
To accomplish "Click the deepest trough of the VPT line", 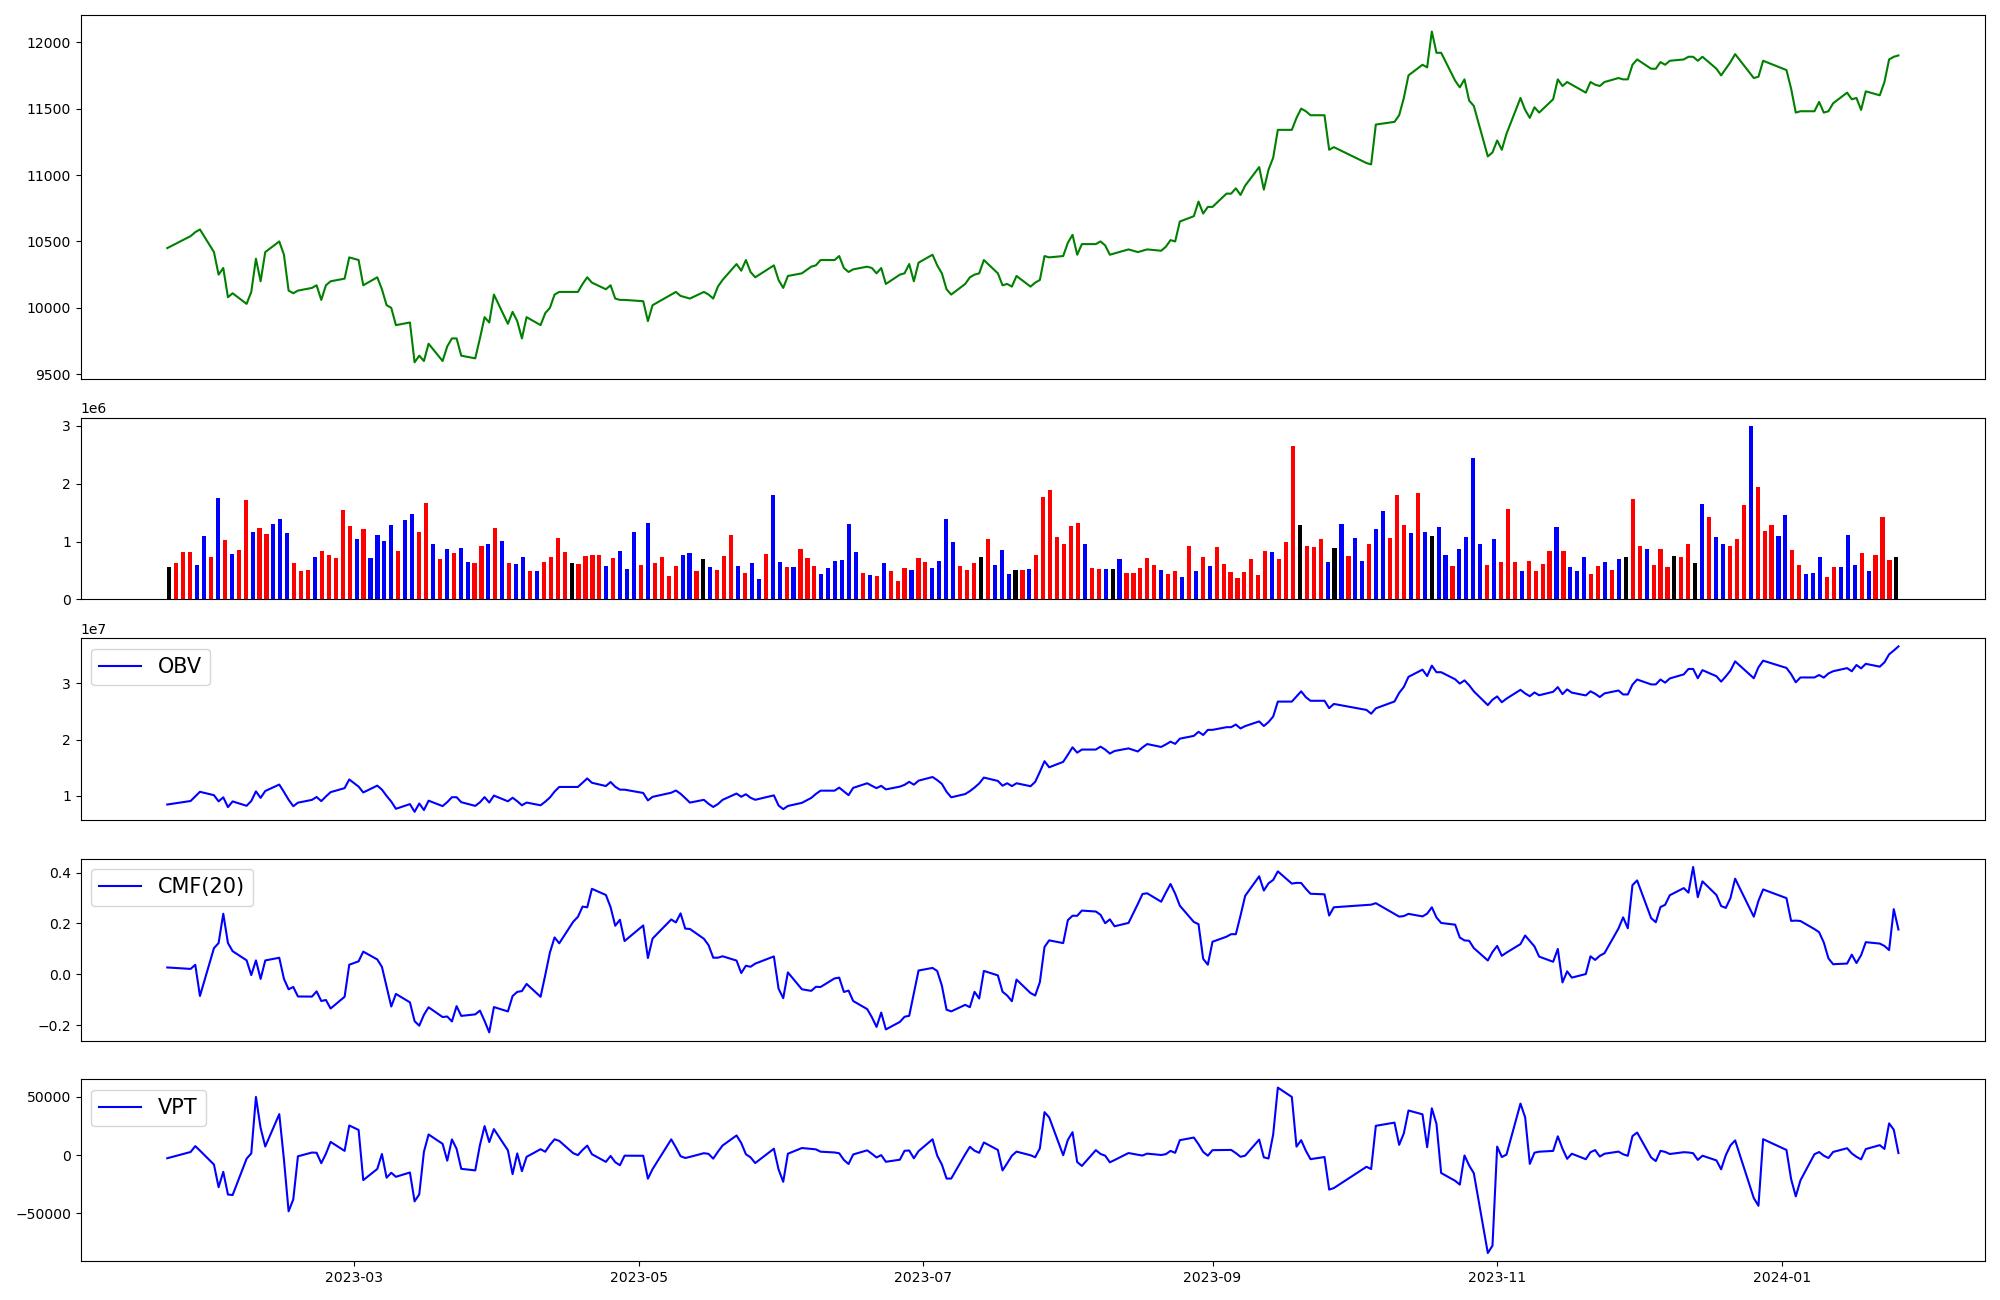I will click(x=1487, y=1252).
